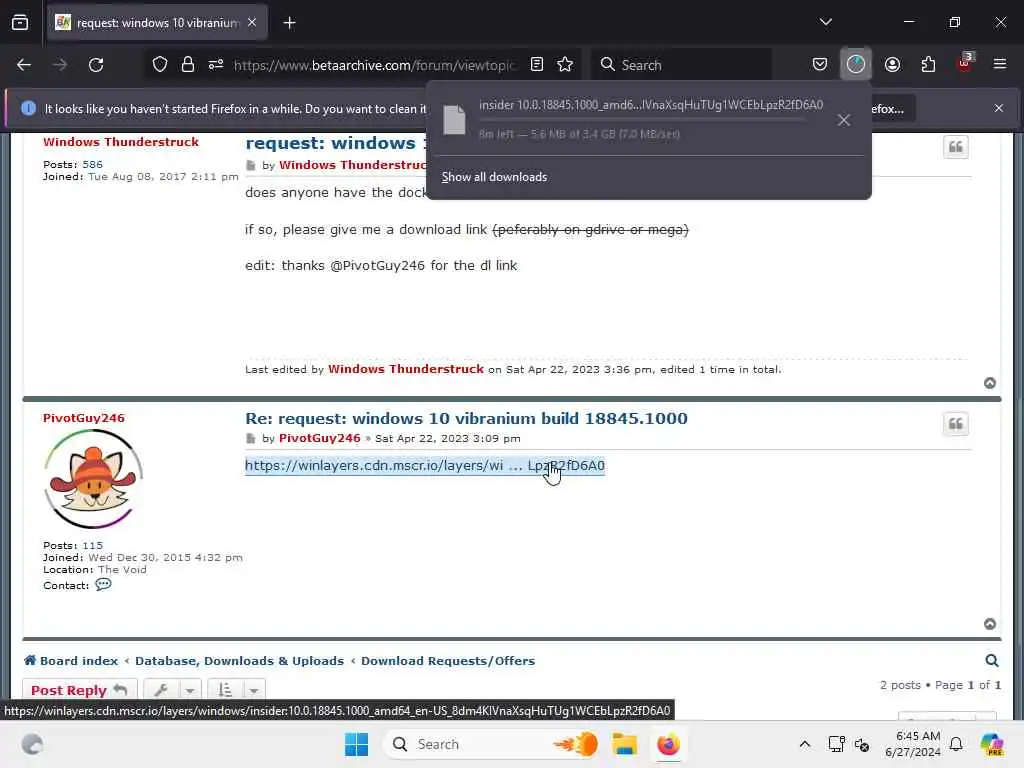Screen dimensions: 1024x768
Task: Open PivotGuy246 username link in sidebar
Action: [x=84, y=418]
